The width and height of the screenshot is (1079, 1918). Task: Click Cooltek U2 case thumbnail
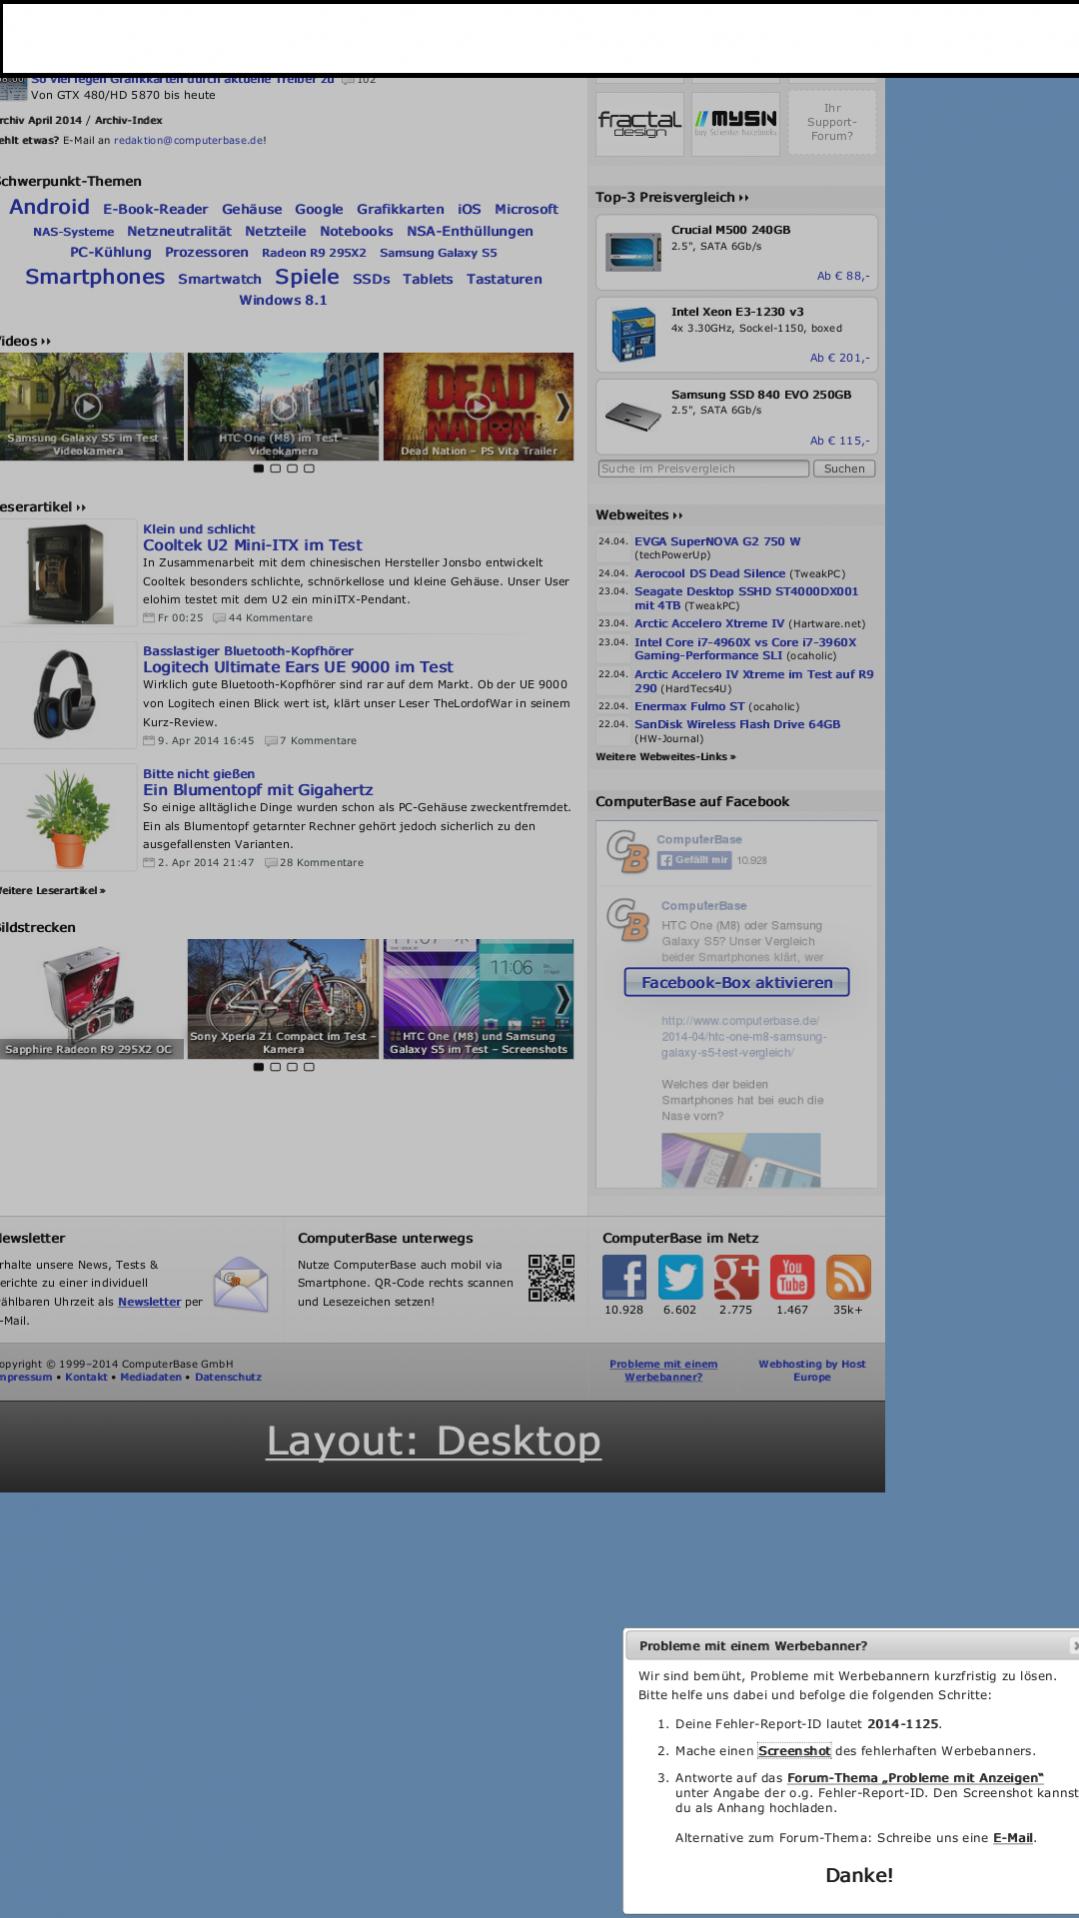pos(68,572)
